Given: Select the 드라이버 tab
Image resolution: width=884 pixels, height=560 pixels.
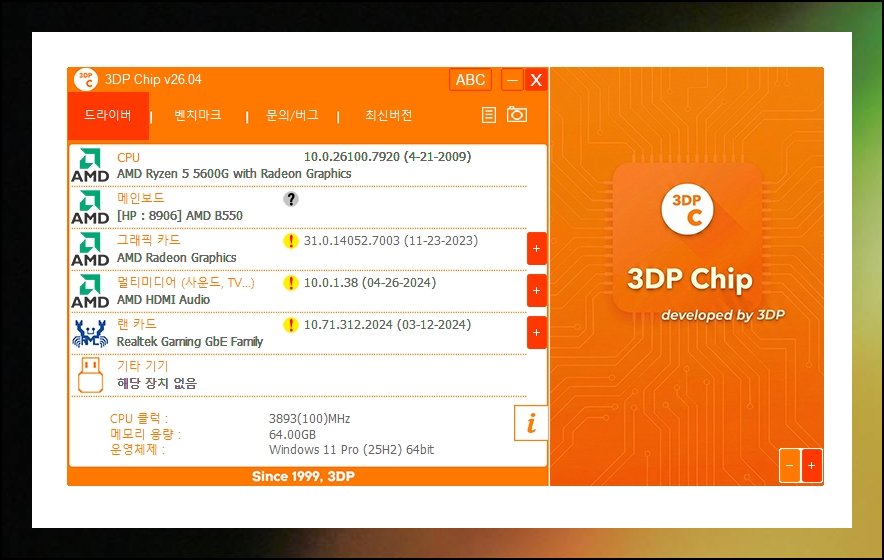Looking at the screenshot, I should coord(108,116).
